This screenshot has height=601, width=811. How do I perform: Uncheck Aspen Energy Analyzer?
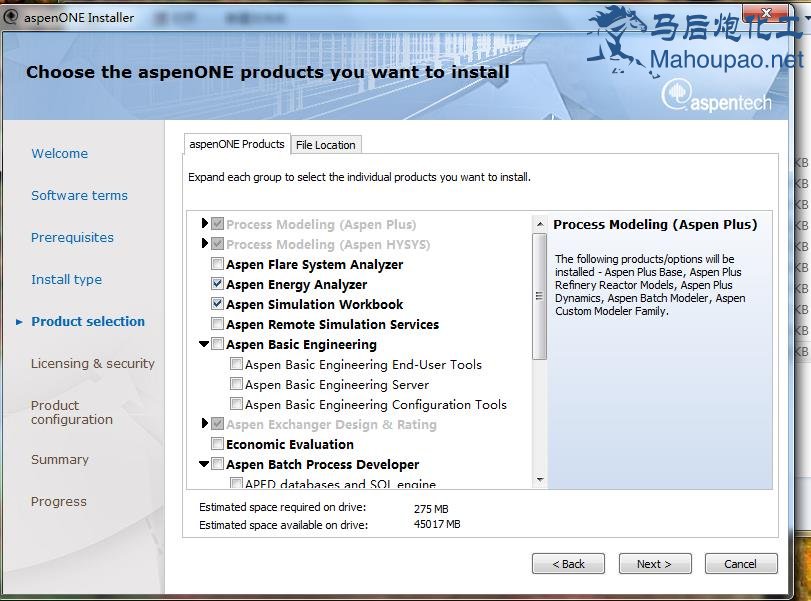click(217, 285)
